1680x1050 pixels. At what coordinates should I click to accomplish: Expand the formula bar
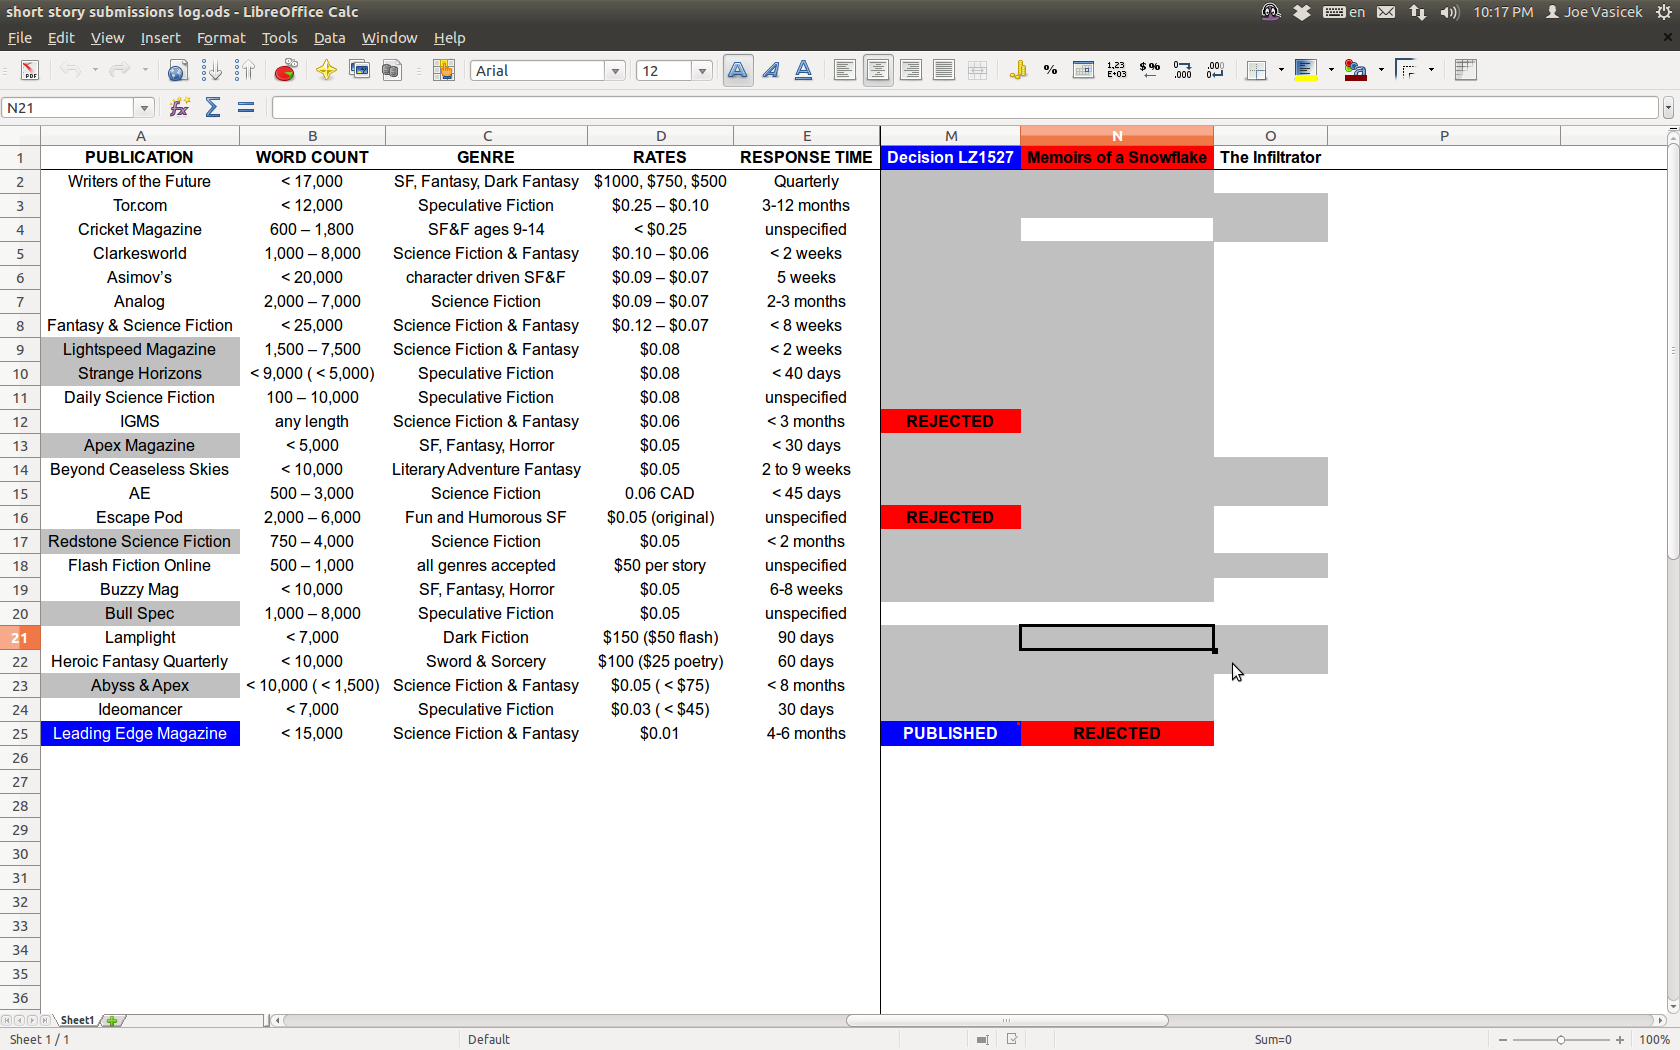tap(1668, 107)
